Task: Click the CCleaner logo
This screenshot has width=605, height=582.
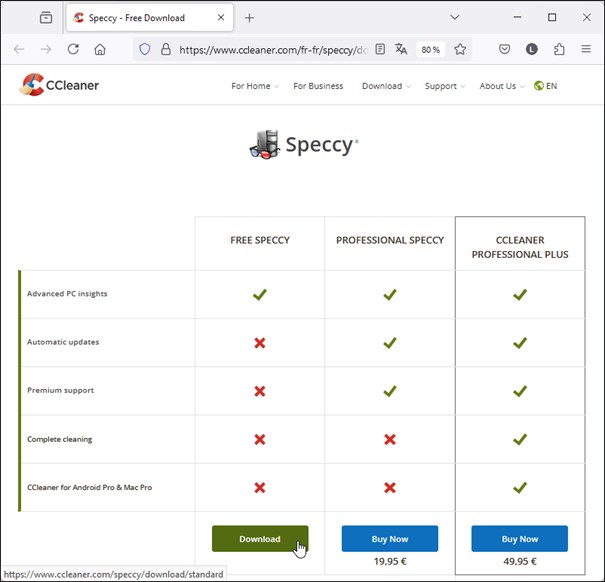Action: (x=60, y=86)
